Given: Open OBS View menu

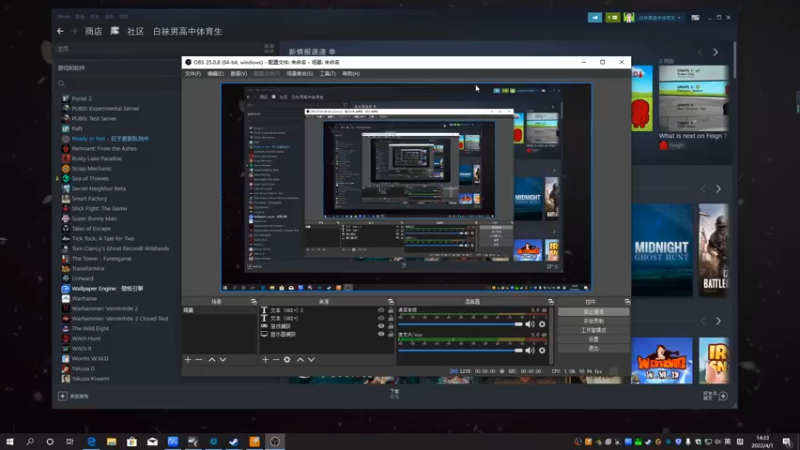Looking at the screenshot, I should 238,74.
